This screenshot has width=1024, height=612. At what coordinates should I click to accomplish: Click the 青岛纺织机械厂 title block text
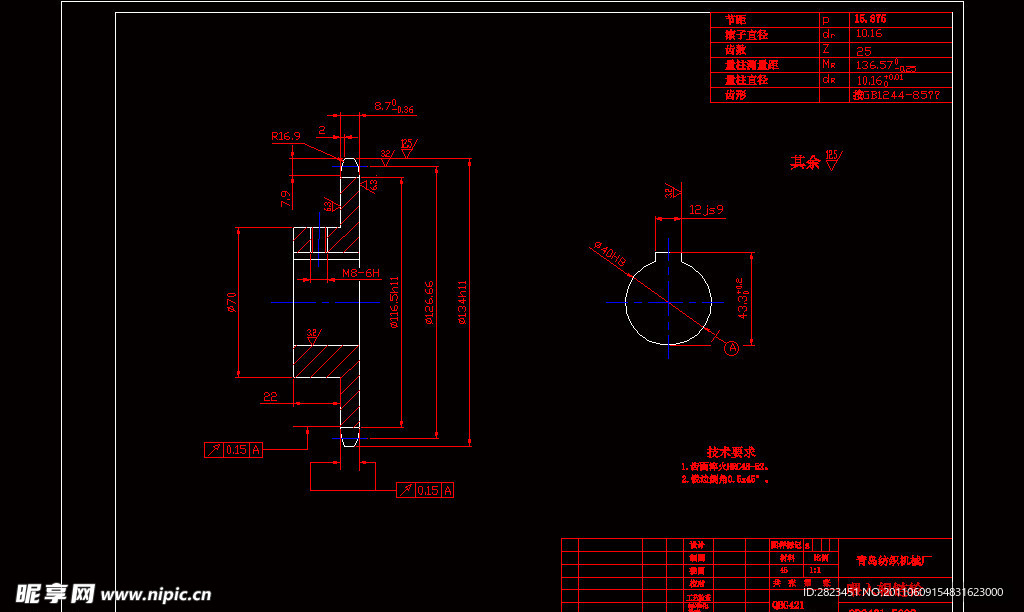point(893,560)
